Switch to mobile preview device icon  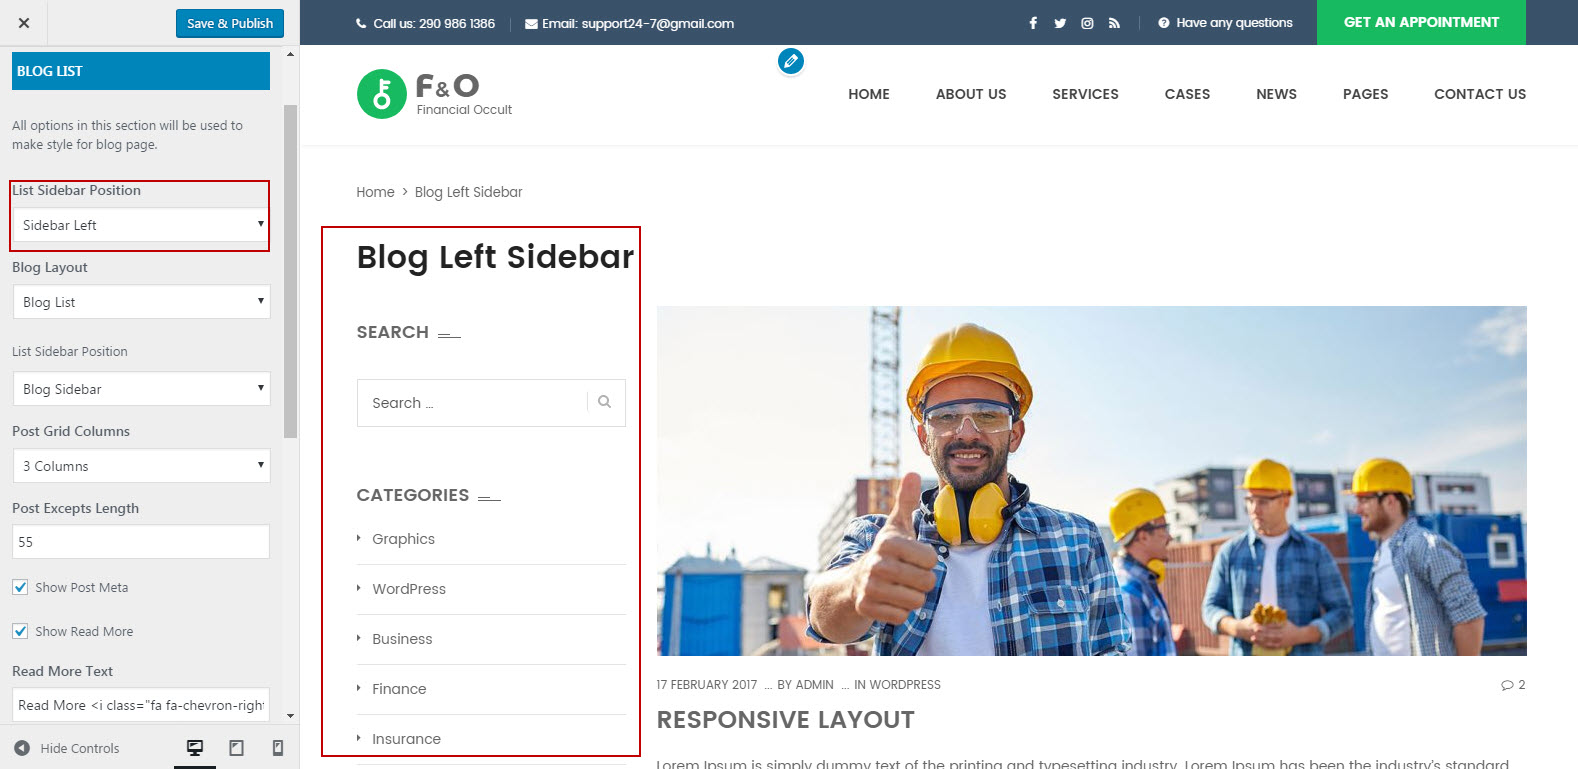click(x=278, y=748)
